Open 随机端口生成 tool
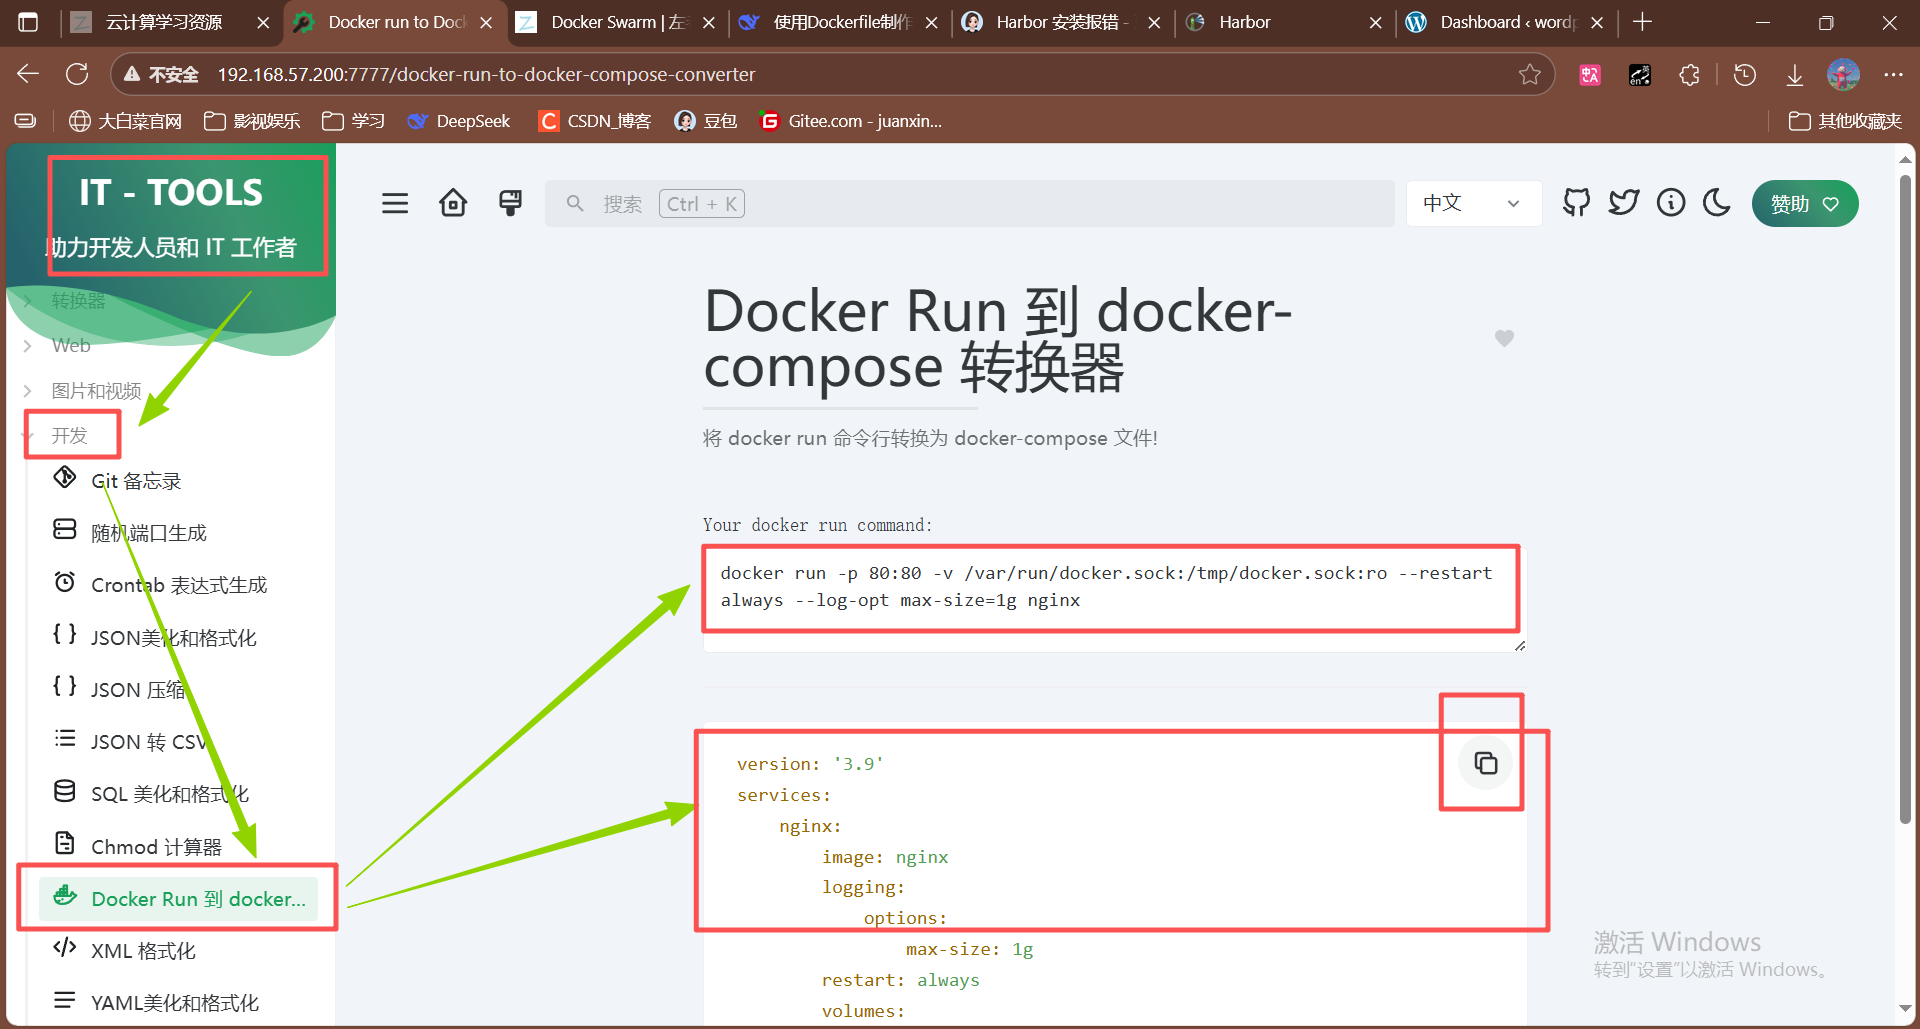Screen dimensions: 1920x1029 pos(178,533)
